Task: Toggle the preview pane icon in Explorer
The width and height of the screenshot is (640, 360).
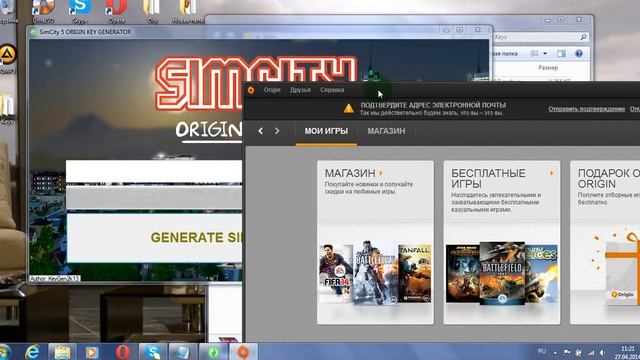Action: [562, 53]
